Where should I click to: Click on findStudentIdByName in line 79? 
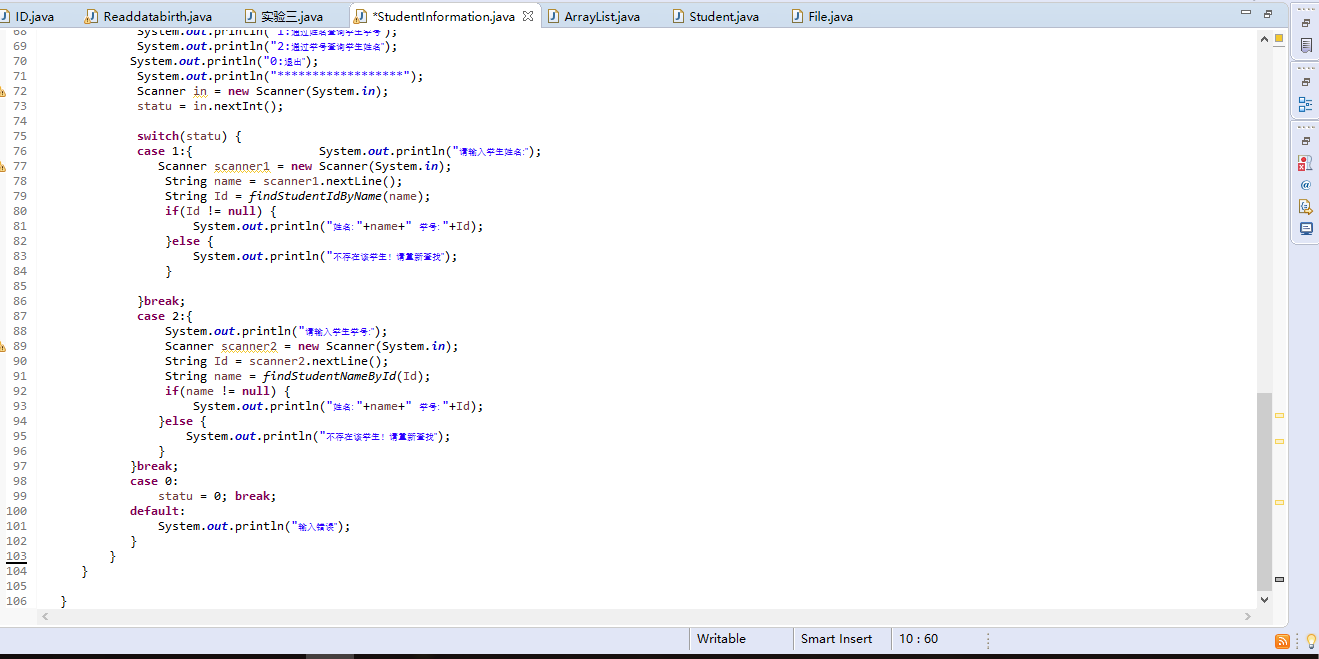[x=316, y=196]
